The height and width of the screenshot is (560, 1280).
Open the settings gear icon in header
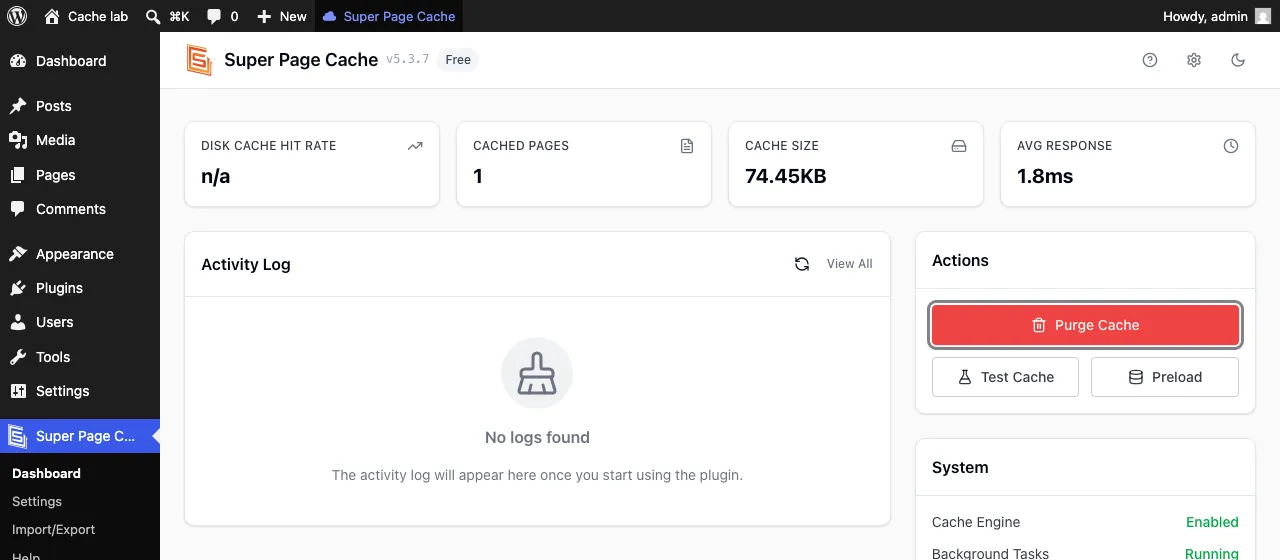[1194, 60]
